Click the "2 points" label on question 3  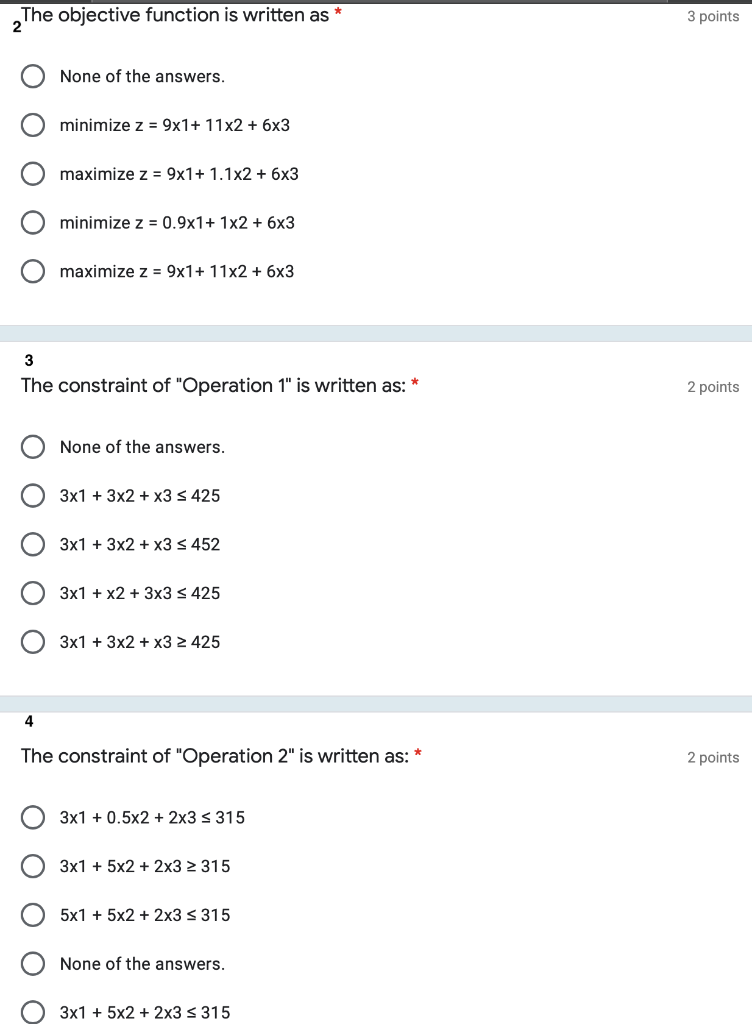(712, 386)
